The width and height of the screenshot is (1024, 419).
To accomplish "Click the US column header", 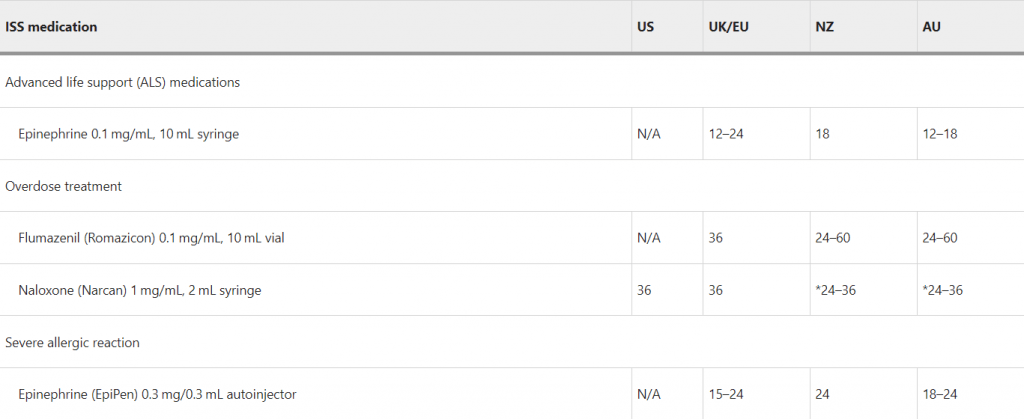I will [x=646, y=27].
